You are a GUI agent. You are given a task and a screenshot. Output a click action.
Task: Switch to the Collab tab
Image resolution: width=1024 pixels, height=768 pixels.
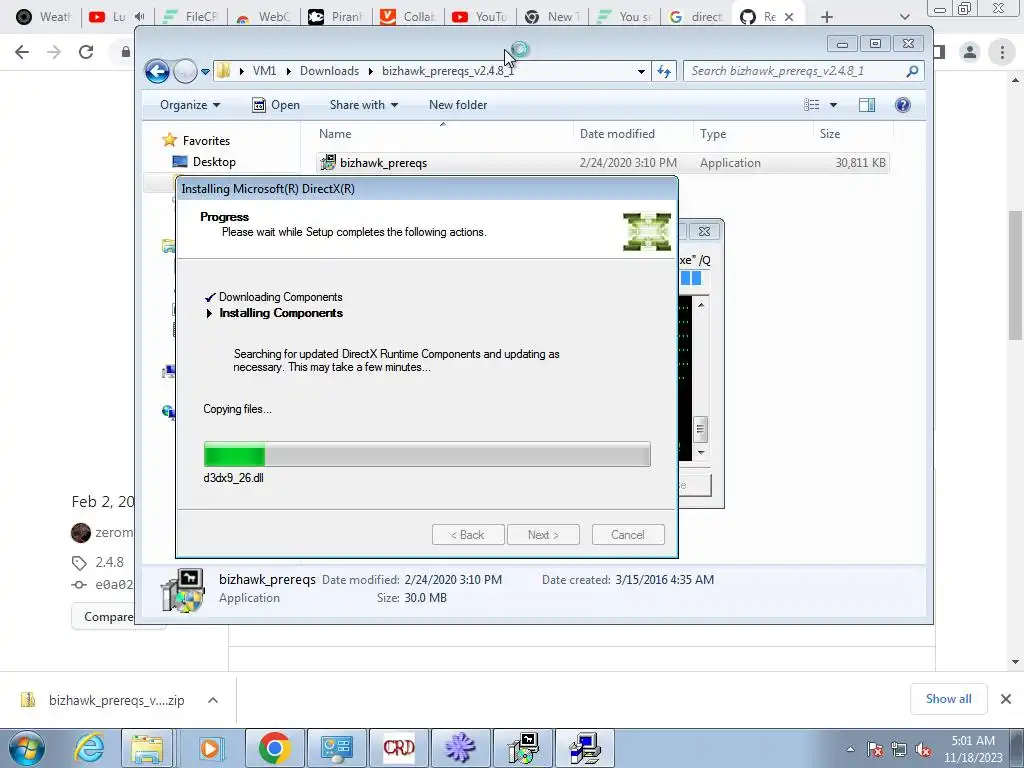pos(408,17)
